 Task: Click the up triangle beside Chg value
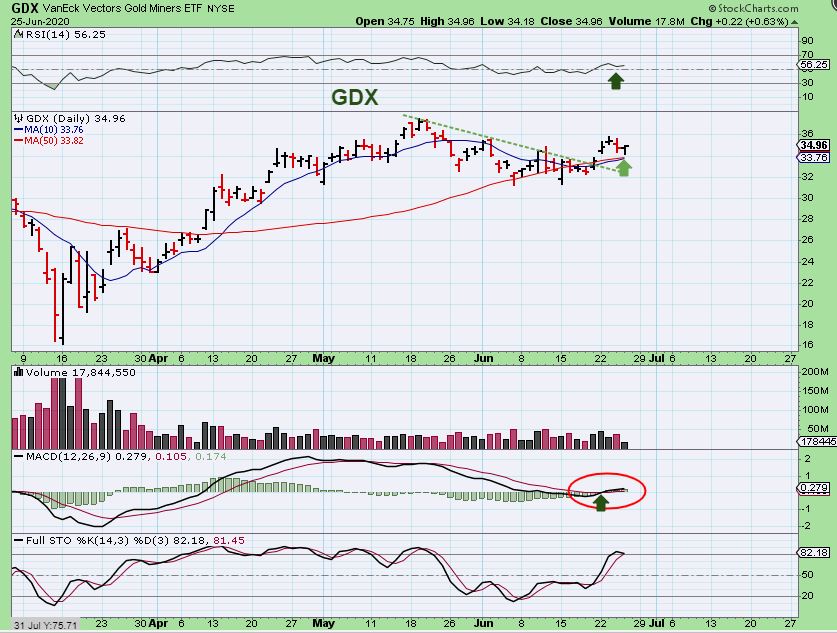795,22
